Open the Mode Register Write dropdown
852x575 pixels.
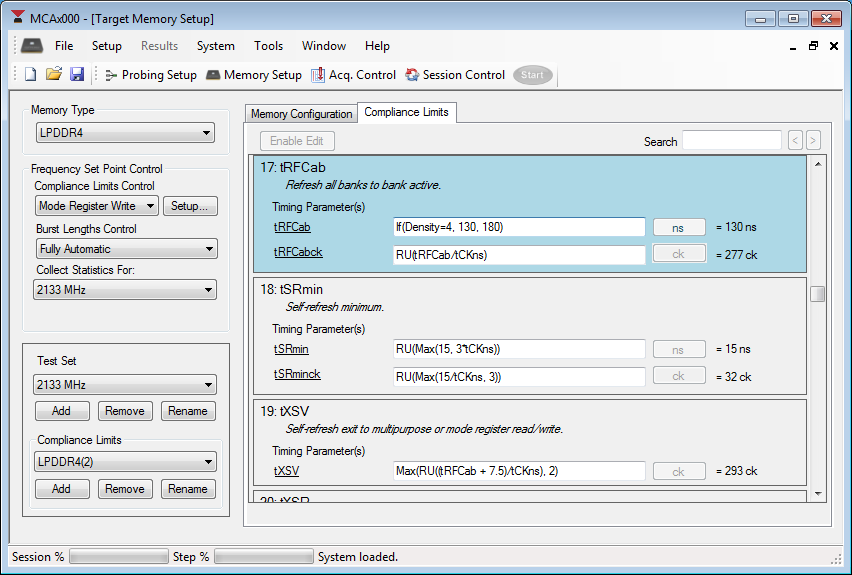[97, 206]
